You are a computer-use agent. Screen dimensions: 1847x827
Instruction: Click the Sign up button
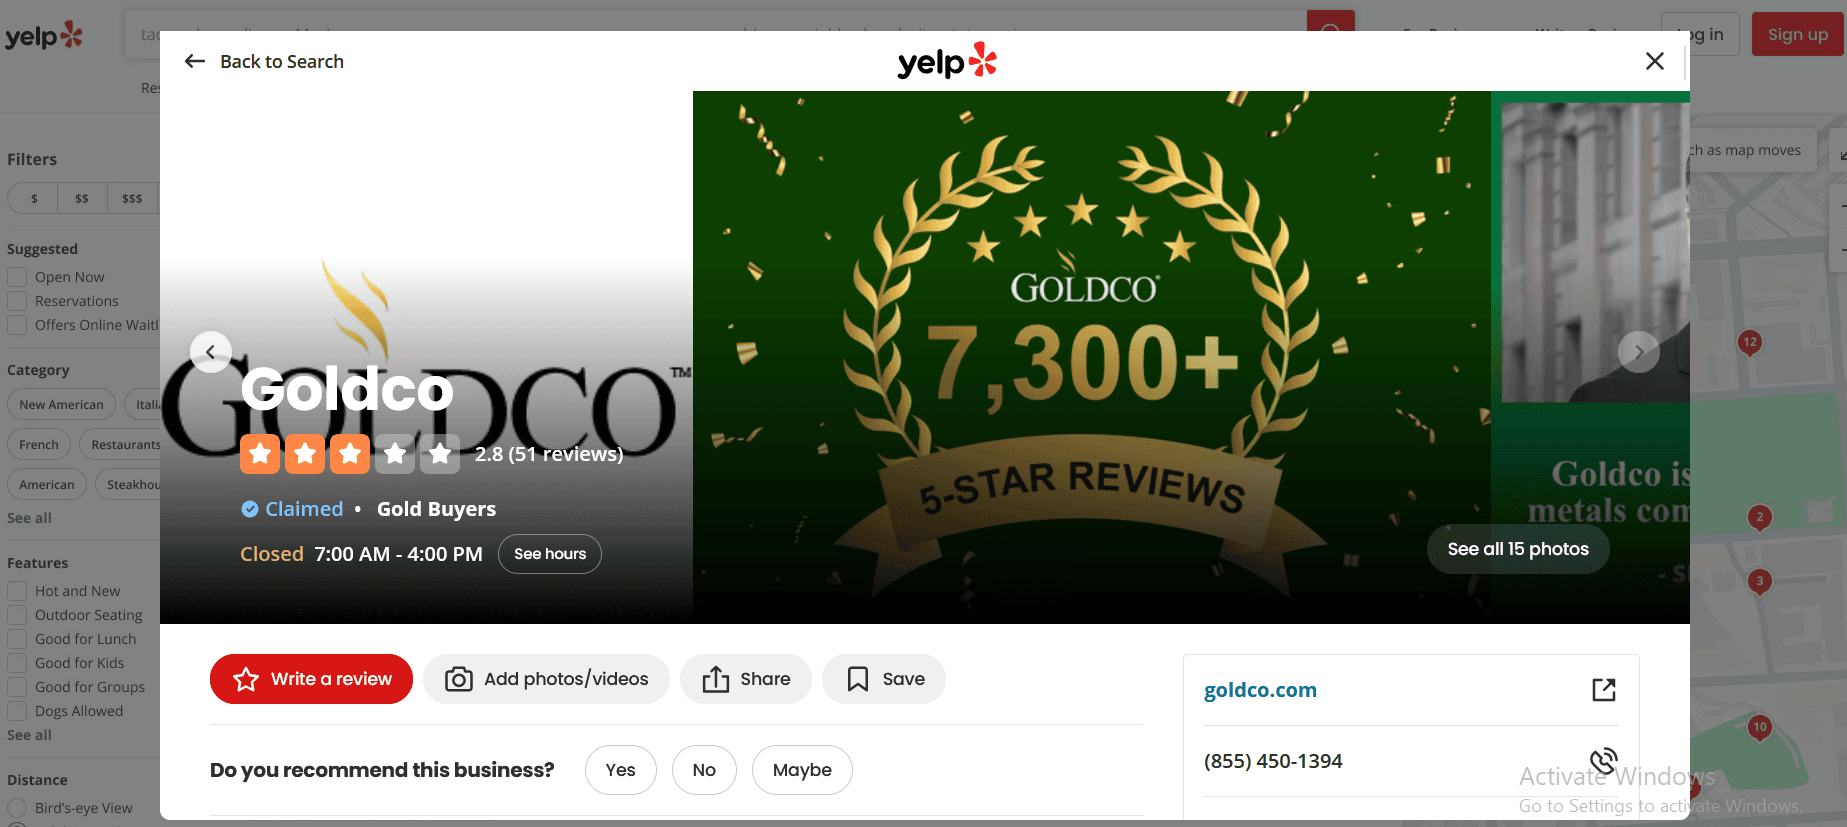coord(1798,34)
